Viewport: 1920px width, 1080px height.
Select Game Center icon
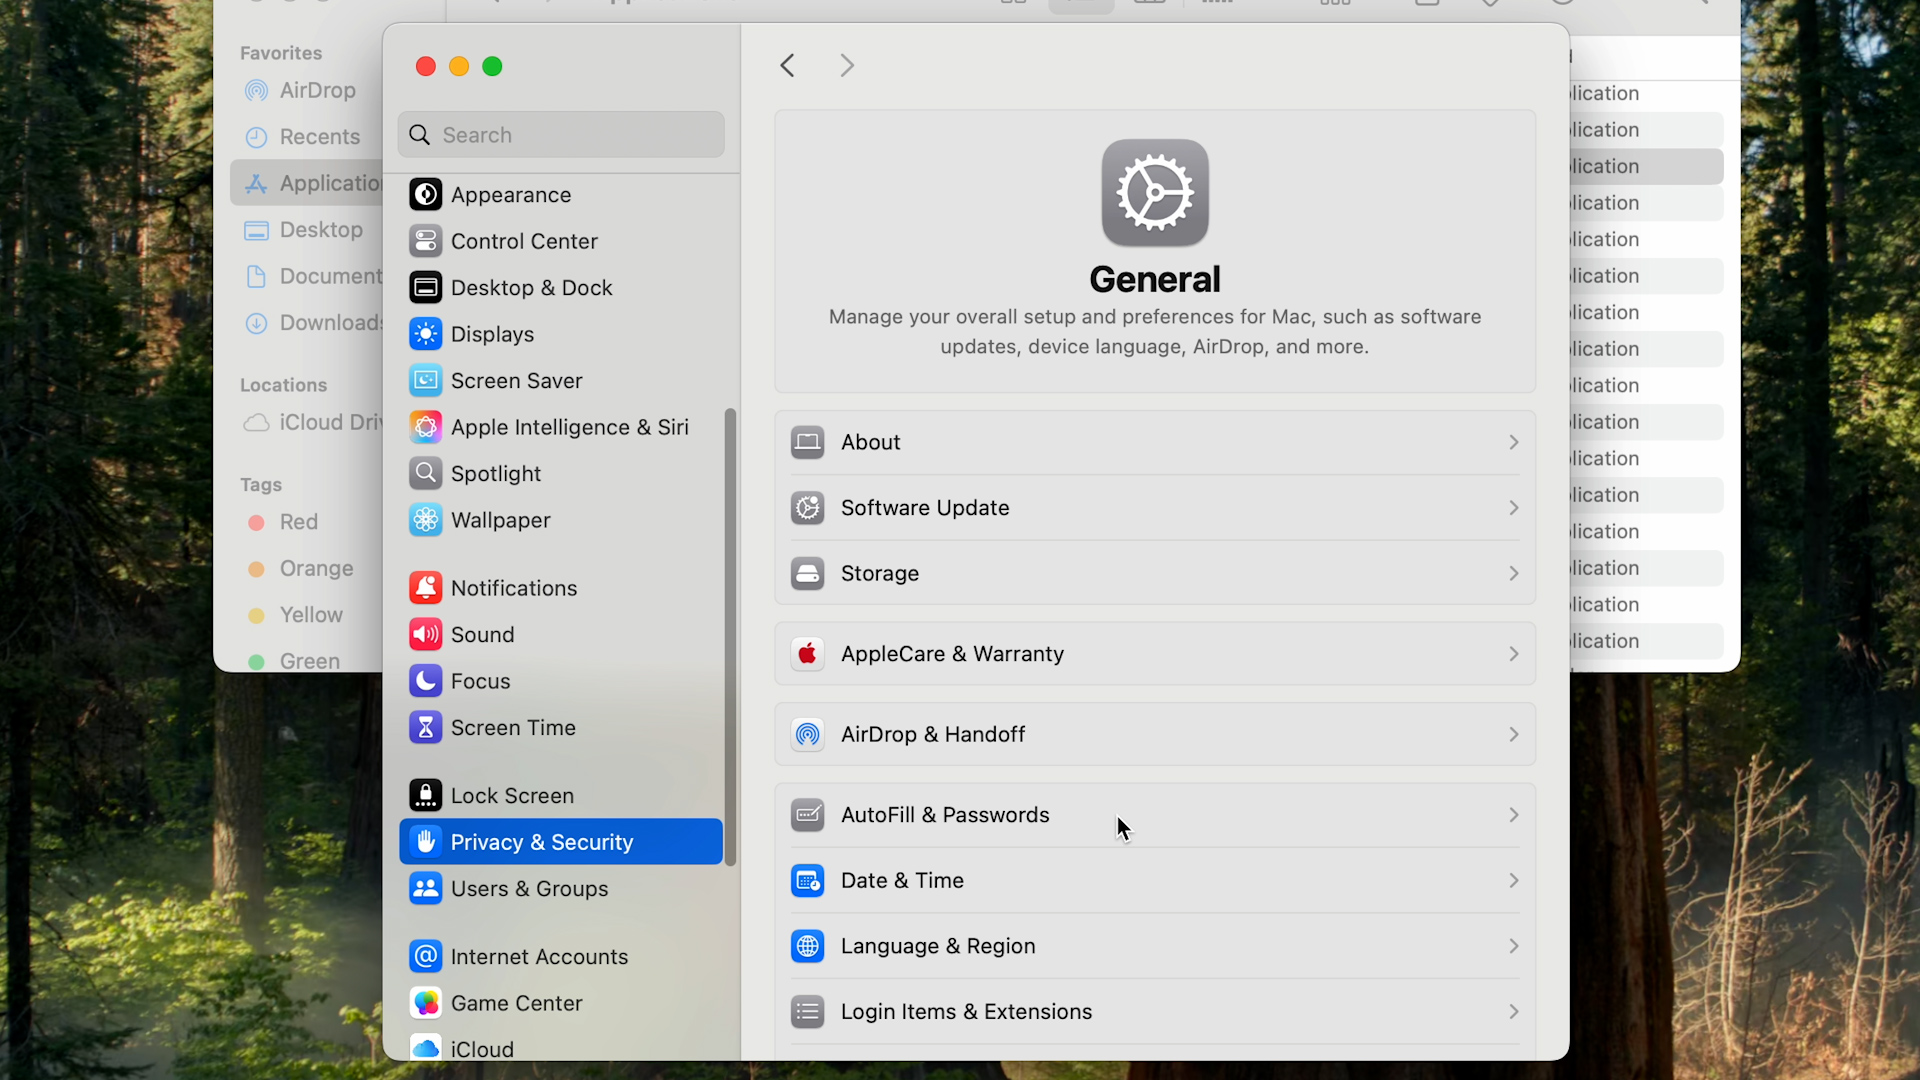point(425,1003)
